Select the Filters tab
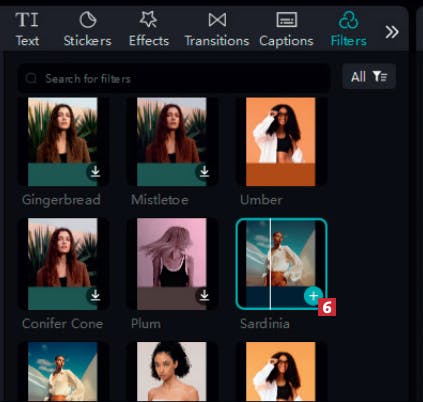The image size is (423, 402). click(x=348, y=29)
